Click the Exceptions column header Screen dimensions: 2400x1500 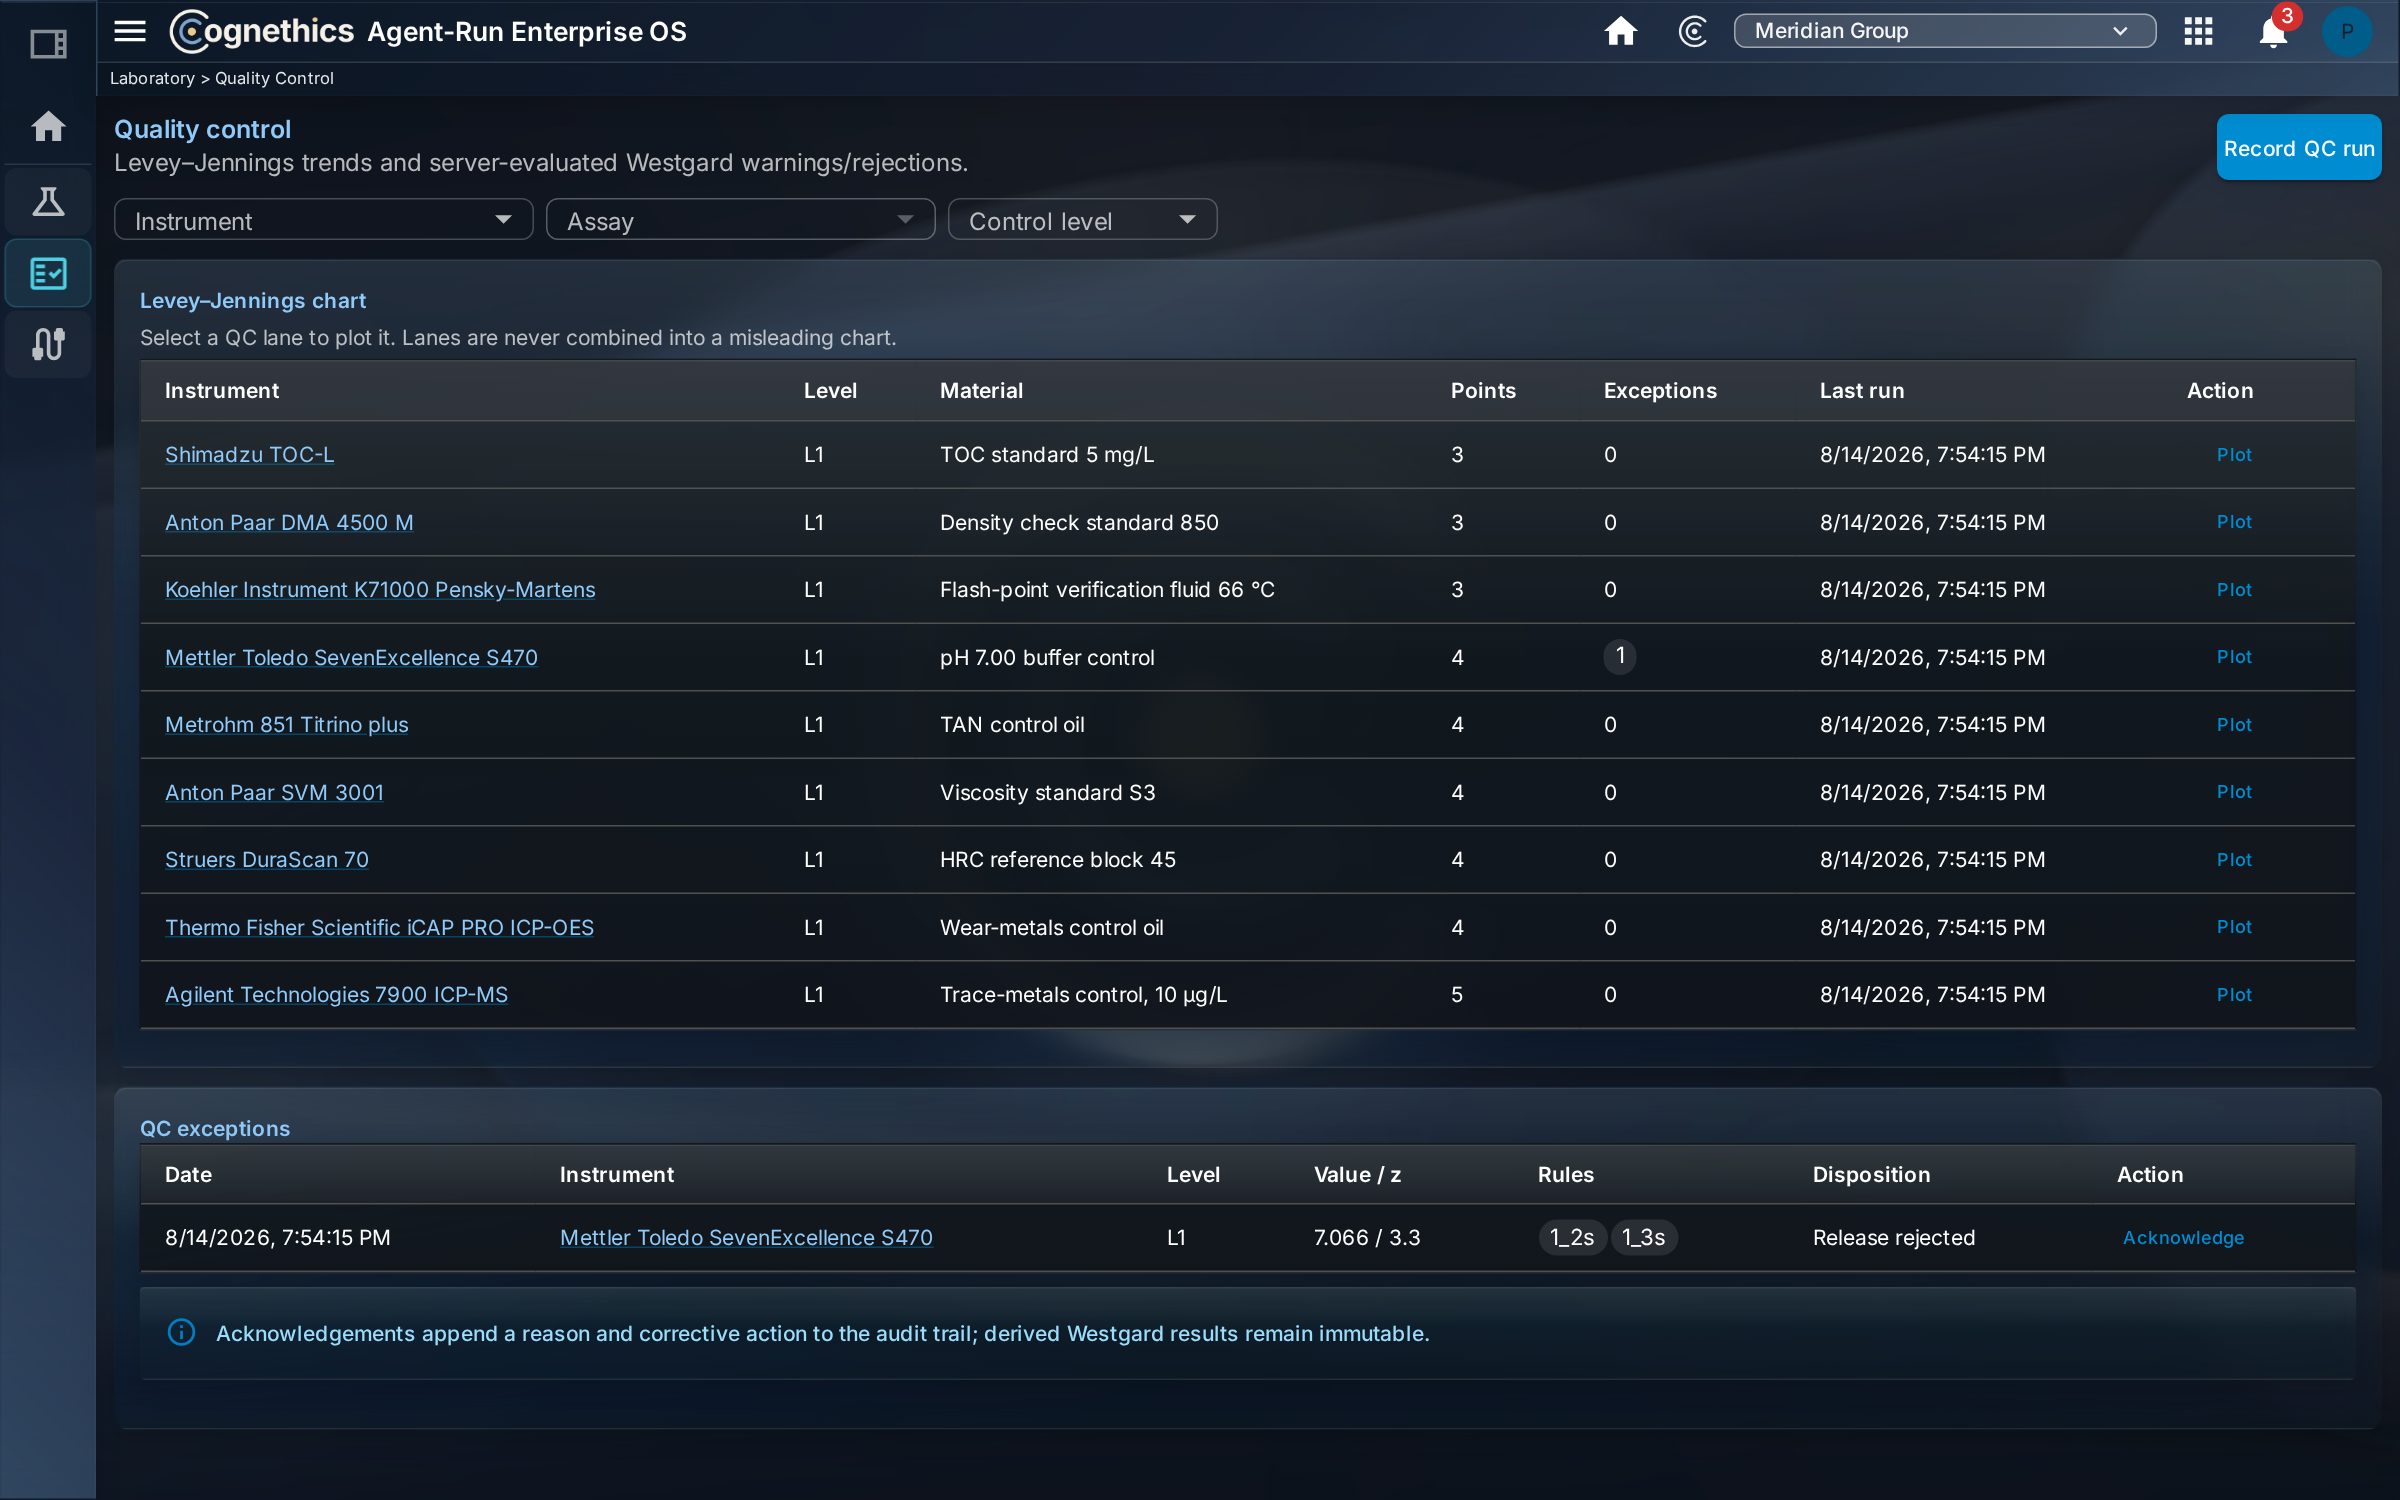pos(1660,390)
